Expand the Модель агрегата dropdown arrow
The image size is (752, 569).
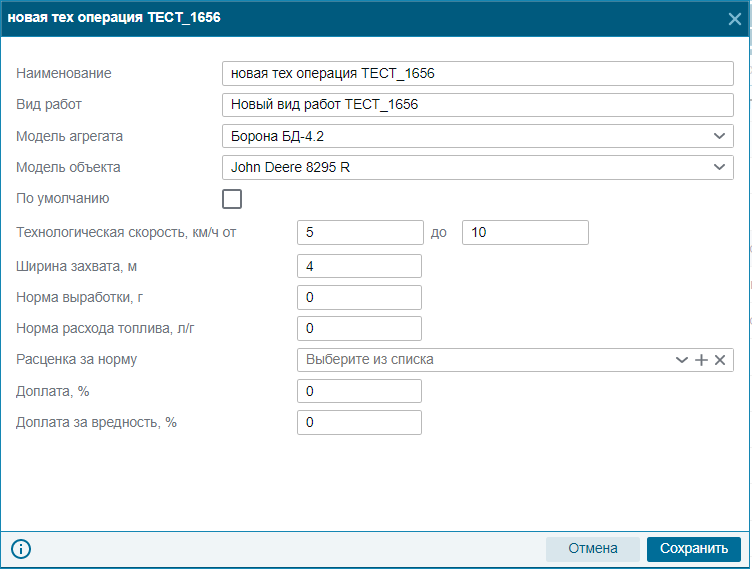tap(719, 136)
